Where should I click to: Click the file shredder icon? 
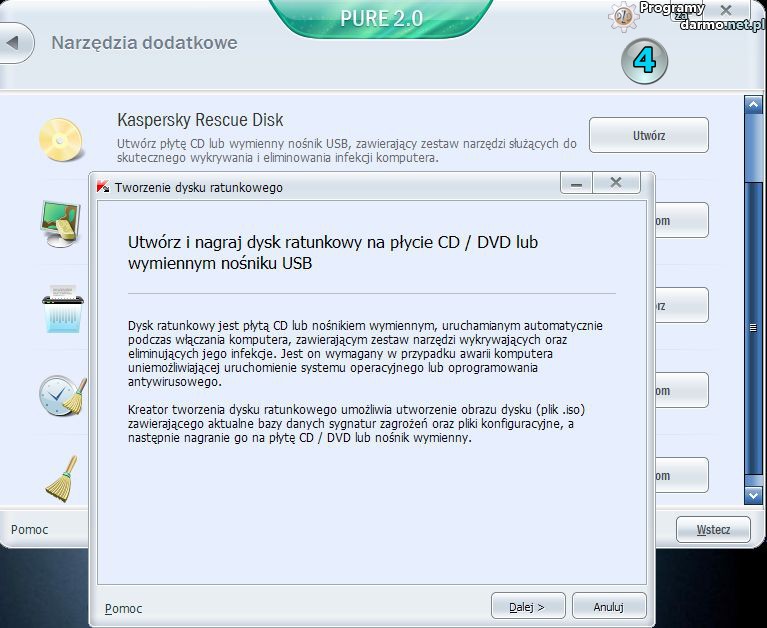point(63,309)
